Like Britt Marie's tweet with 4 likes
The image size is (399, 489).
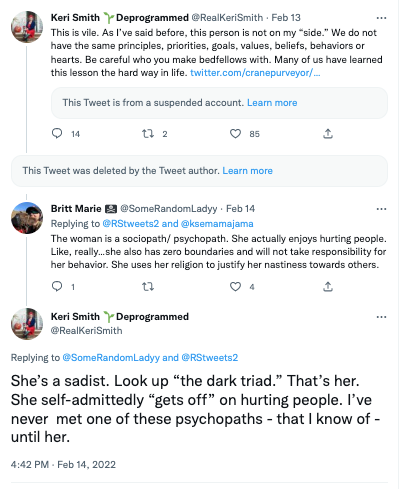pos(235,286)
